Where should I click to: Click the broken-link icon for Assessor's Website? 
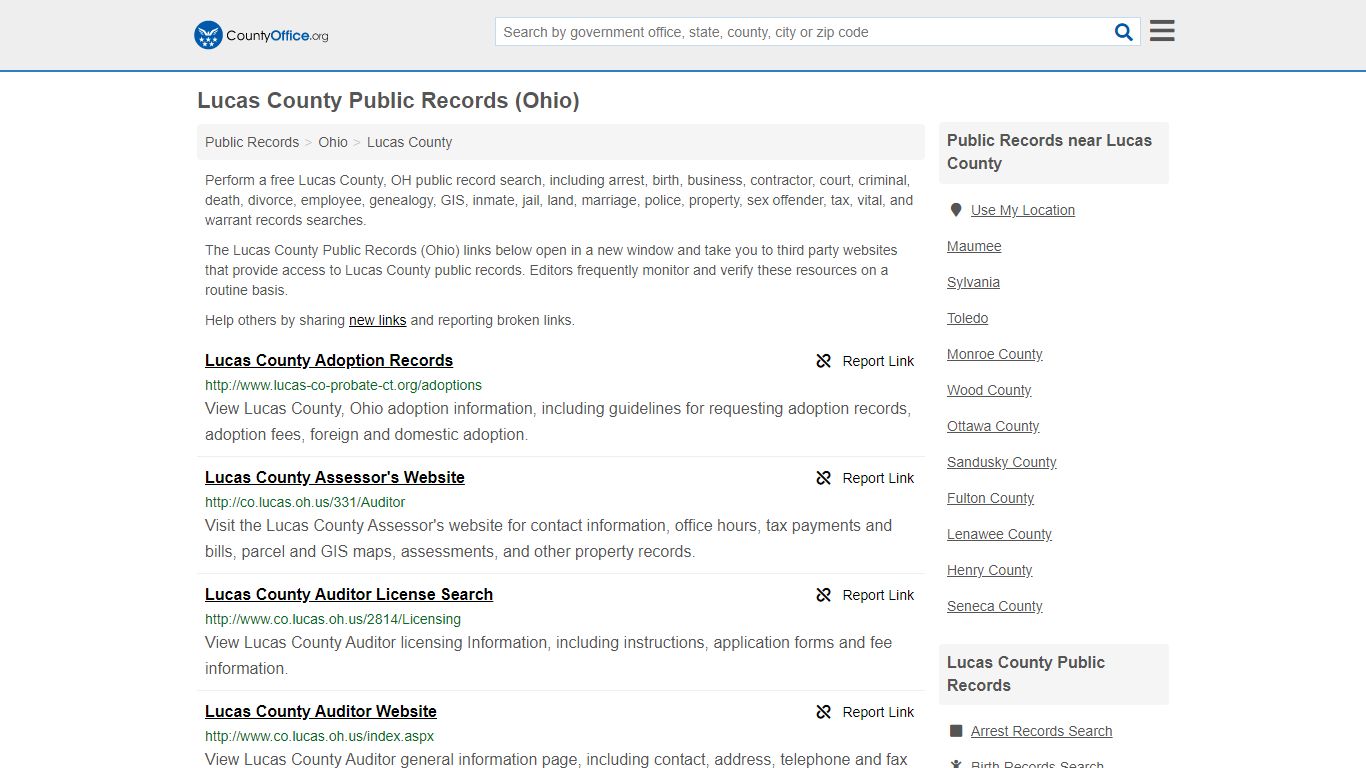(823, 478)
